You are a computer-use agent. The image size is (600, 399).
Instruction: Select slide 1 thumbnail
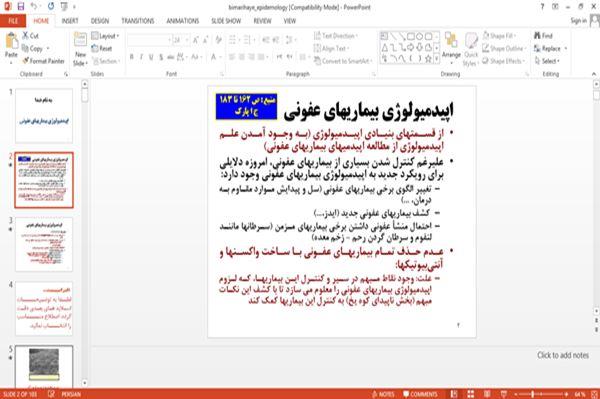pos(44,116)
